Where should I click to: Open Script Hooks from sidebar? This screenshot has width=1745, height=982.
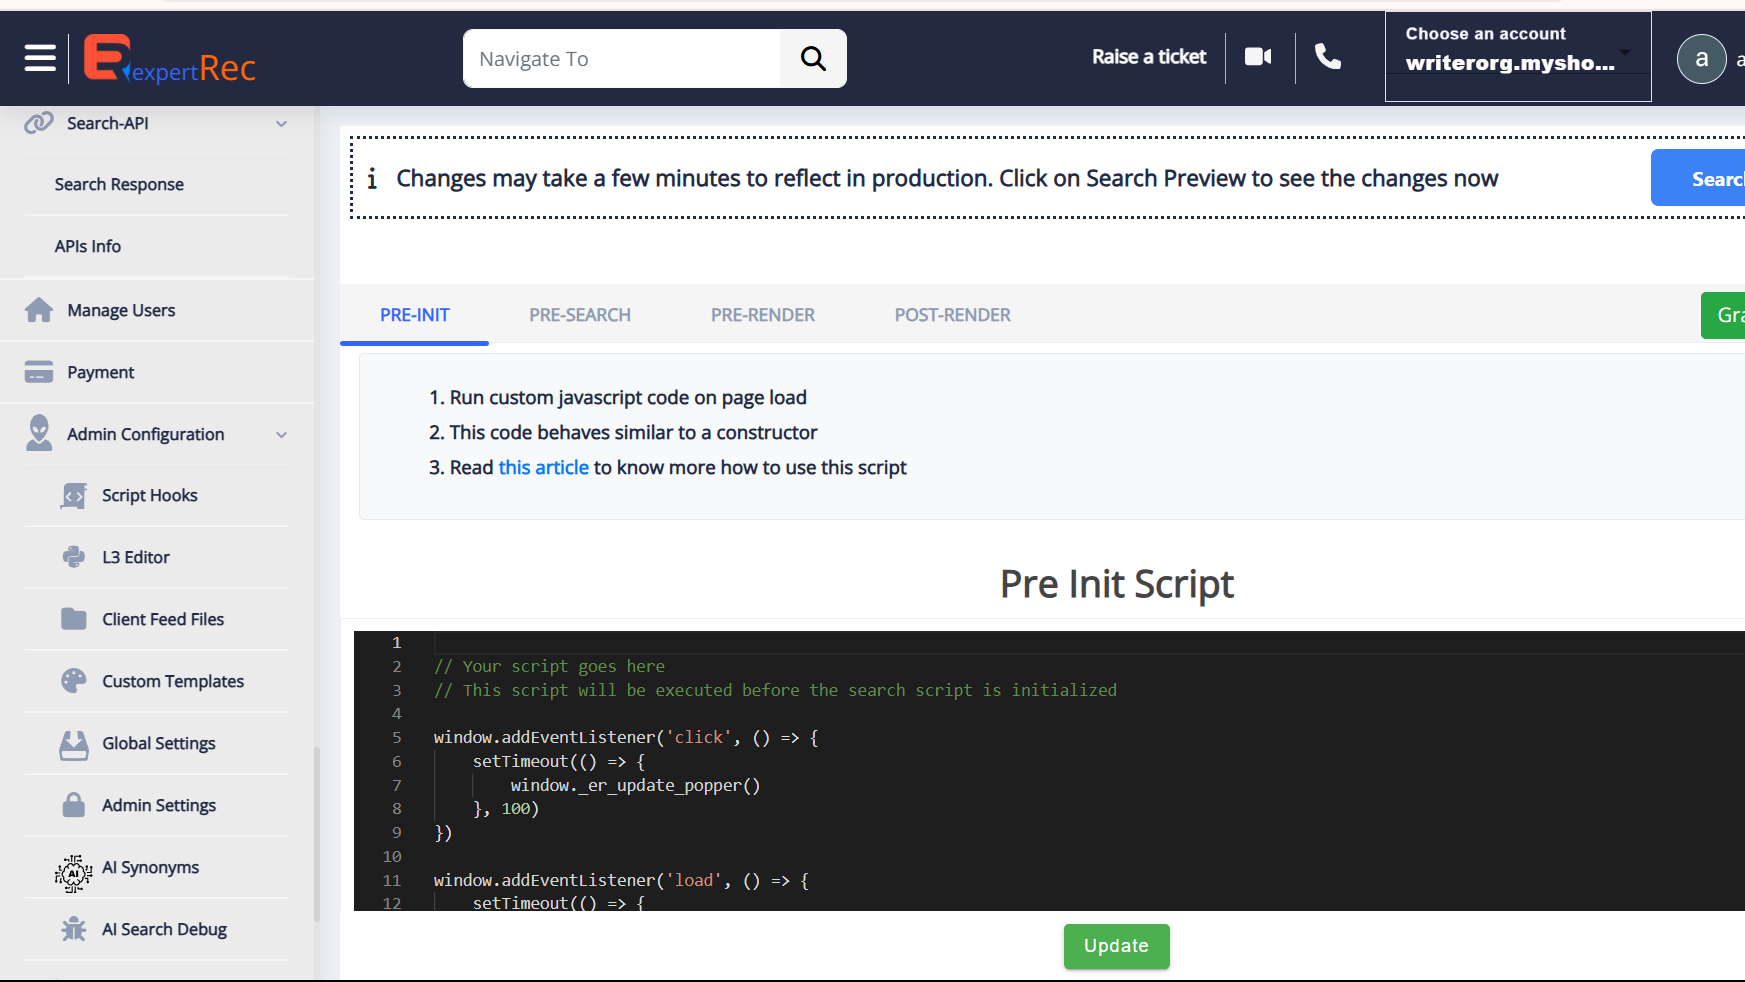point(149,495)
